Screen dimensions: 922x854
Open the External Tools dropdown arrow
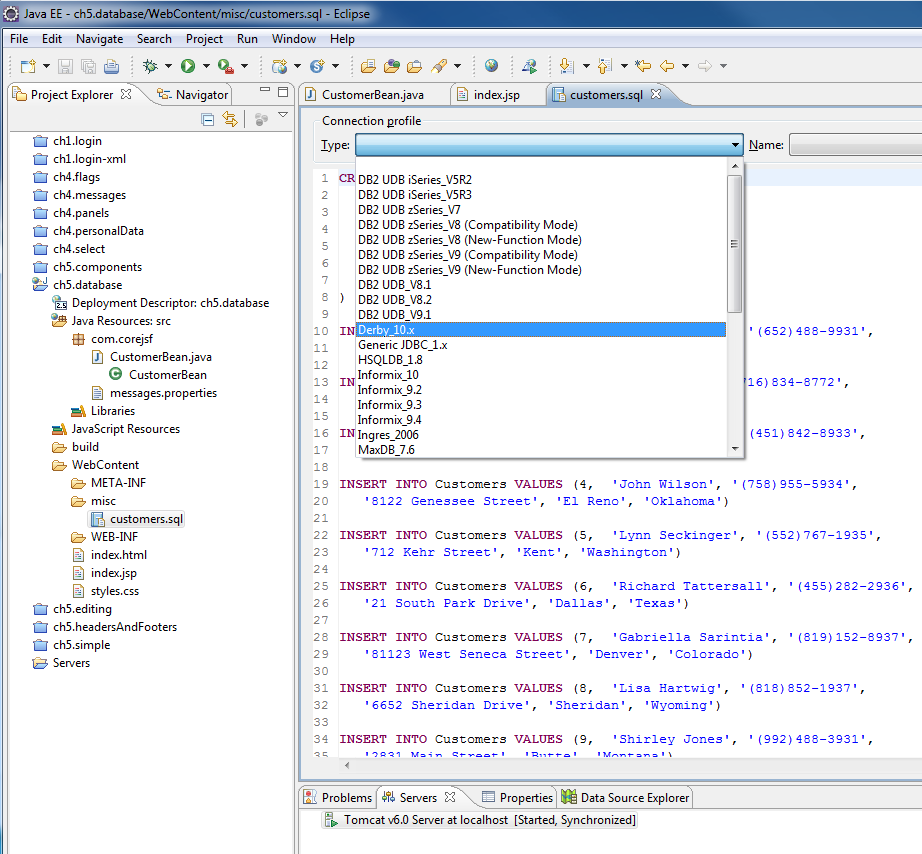click(245, 66)
